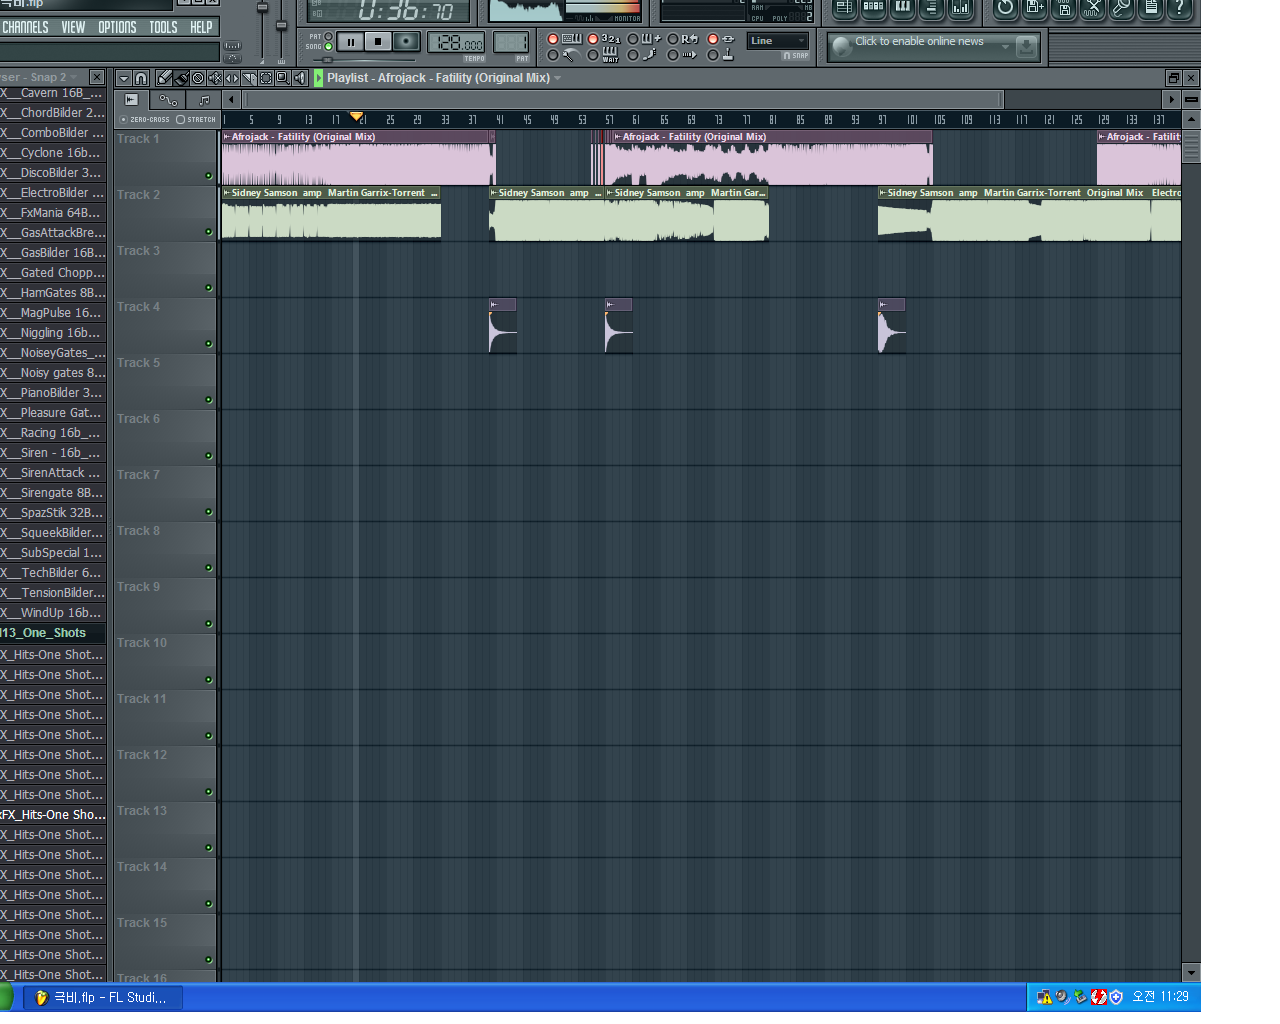Open the TOOLS menu
Image resolution: width=1280 pixels, height=1024 pixels.
[x=163, y=27]
